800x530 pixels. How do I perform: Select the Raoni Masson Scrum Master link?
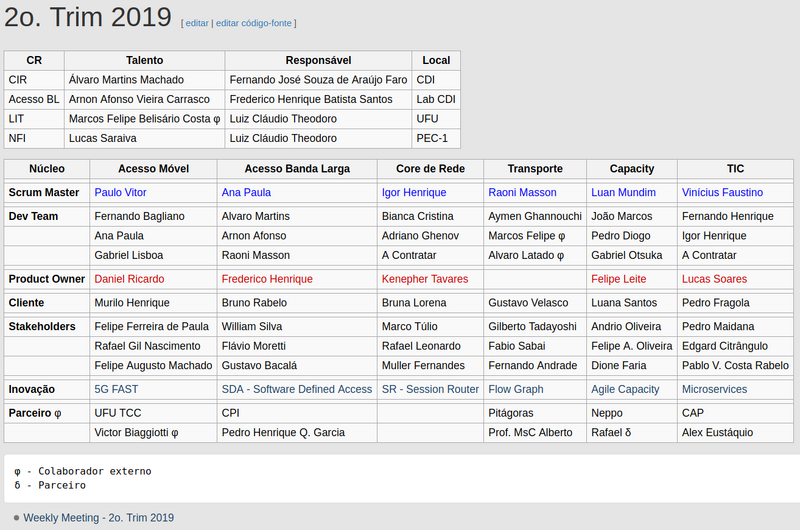tap(522, 192)
